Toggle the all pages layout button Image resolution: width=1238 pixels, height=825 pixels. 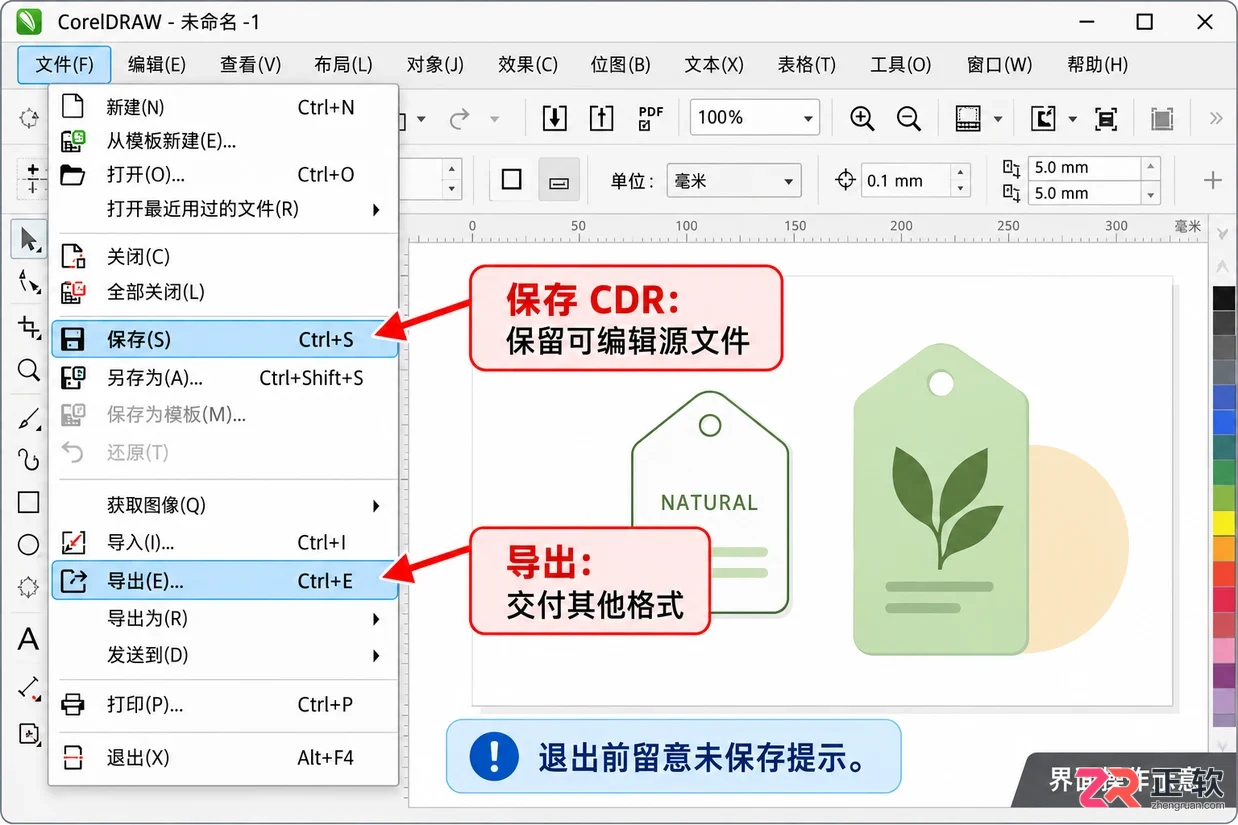(x=560, y=180)
